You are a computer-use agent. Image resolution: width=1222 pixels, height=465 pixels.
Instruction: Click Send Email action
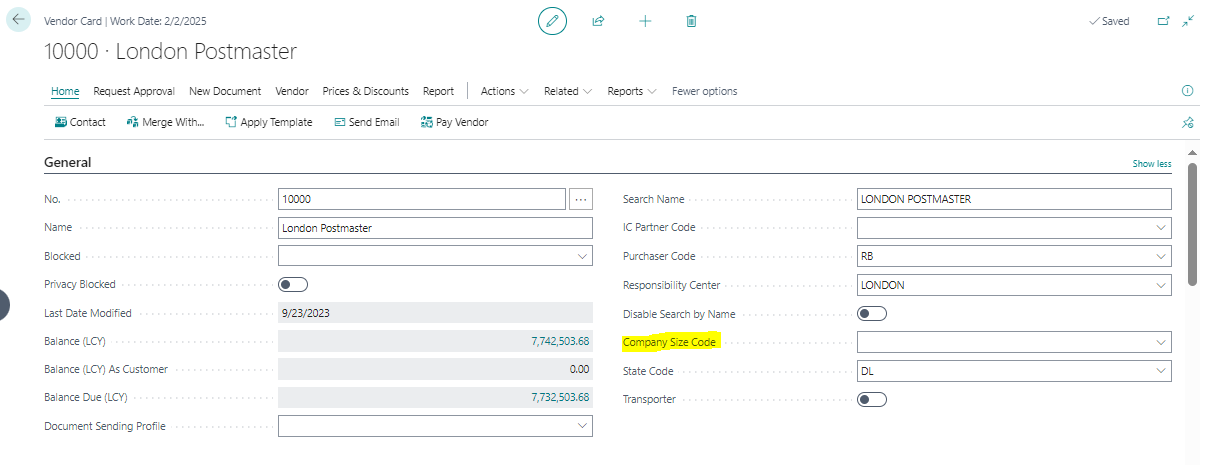pyautogui.click(x=366, y=122)
